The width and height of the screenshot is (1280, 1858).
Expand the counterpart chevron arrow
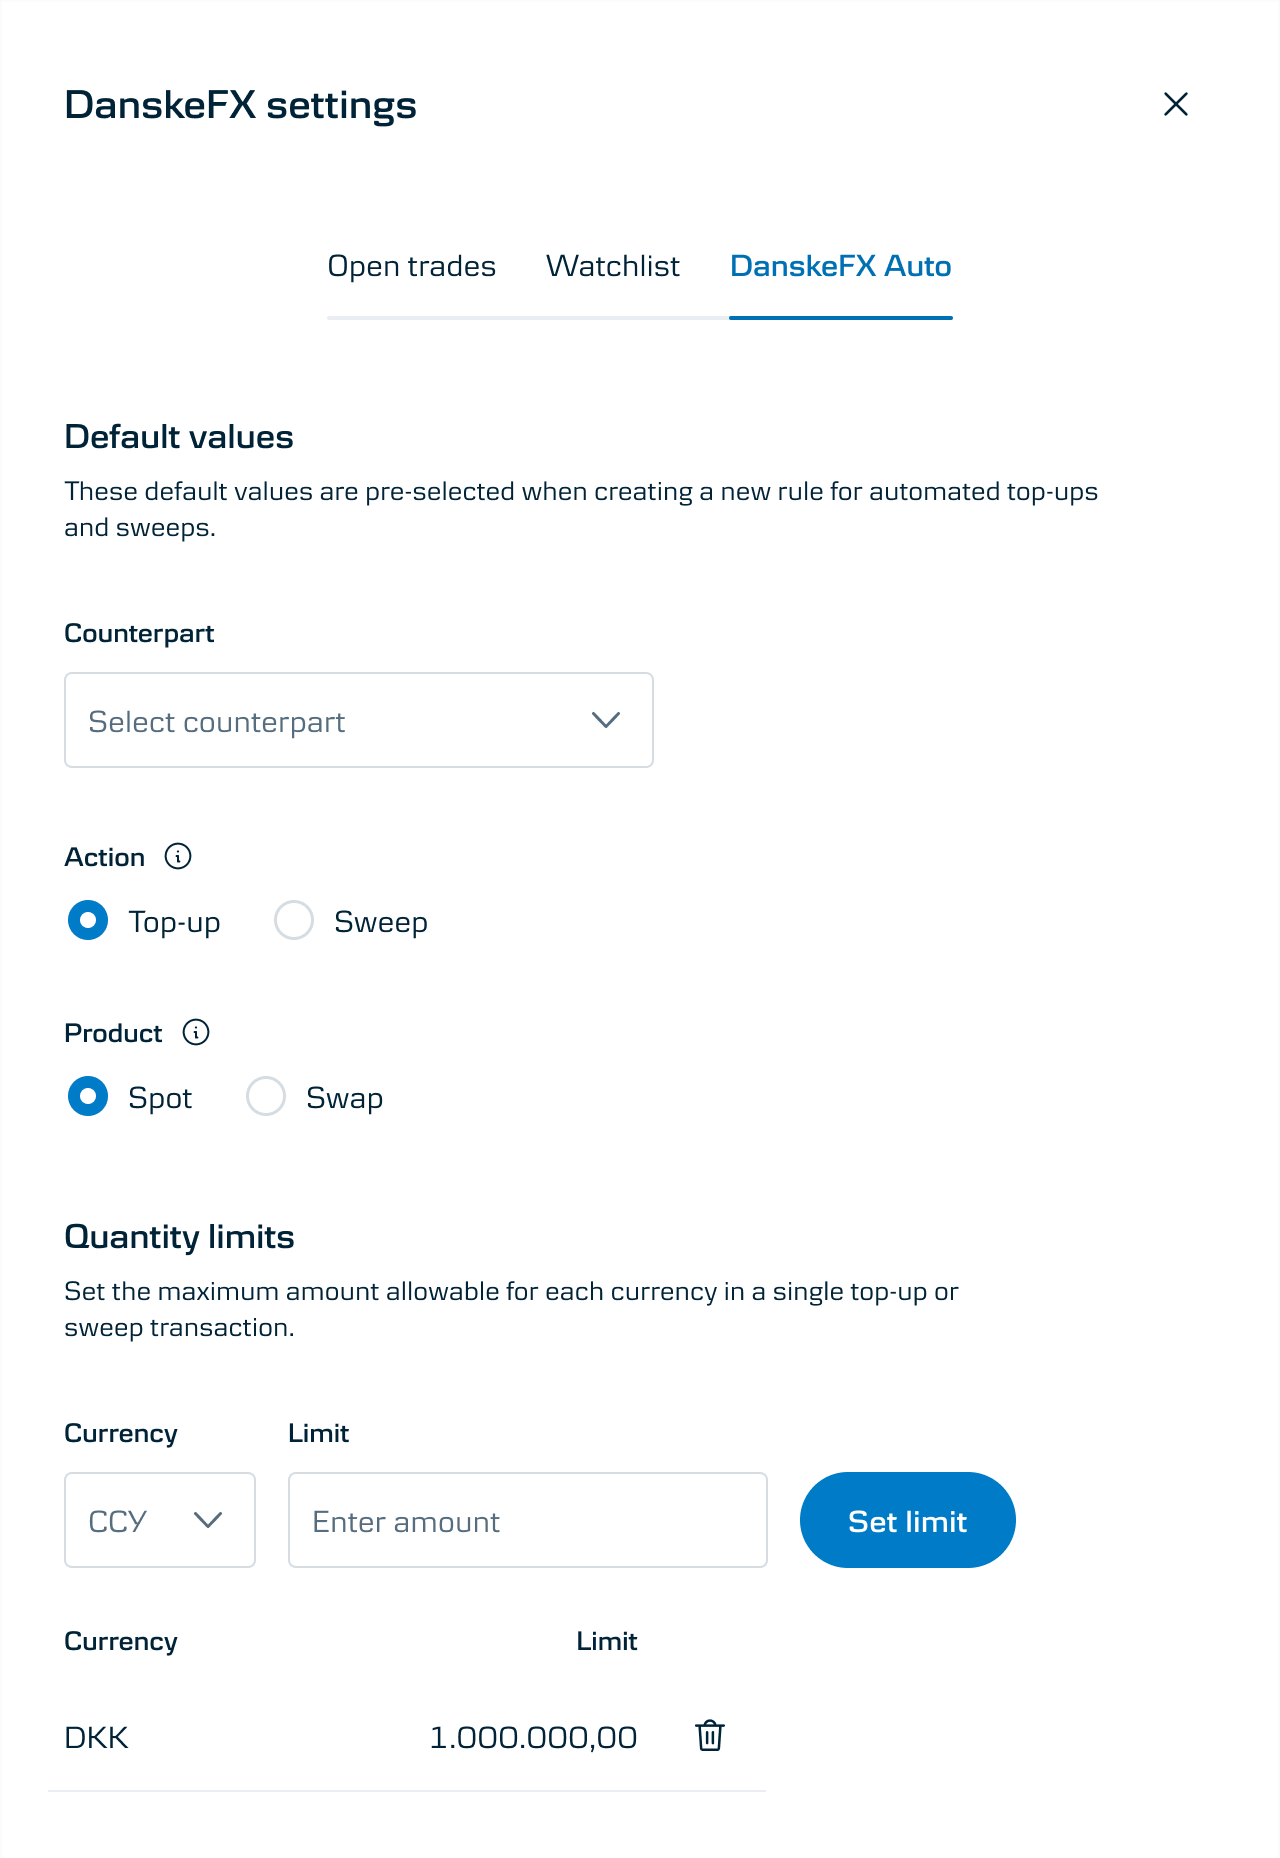click(604, 720)
